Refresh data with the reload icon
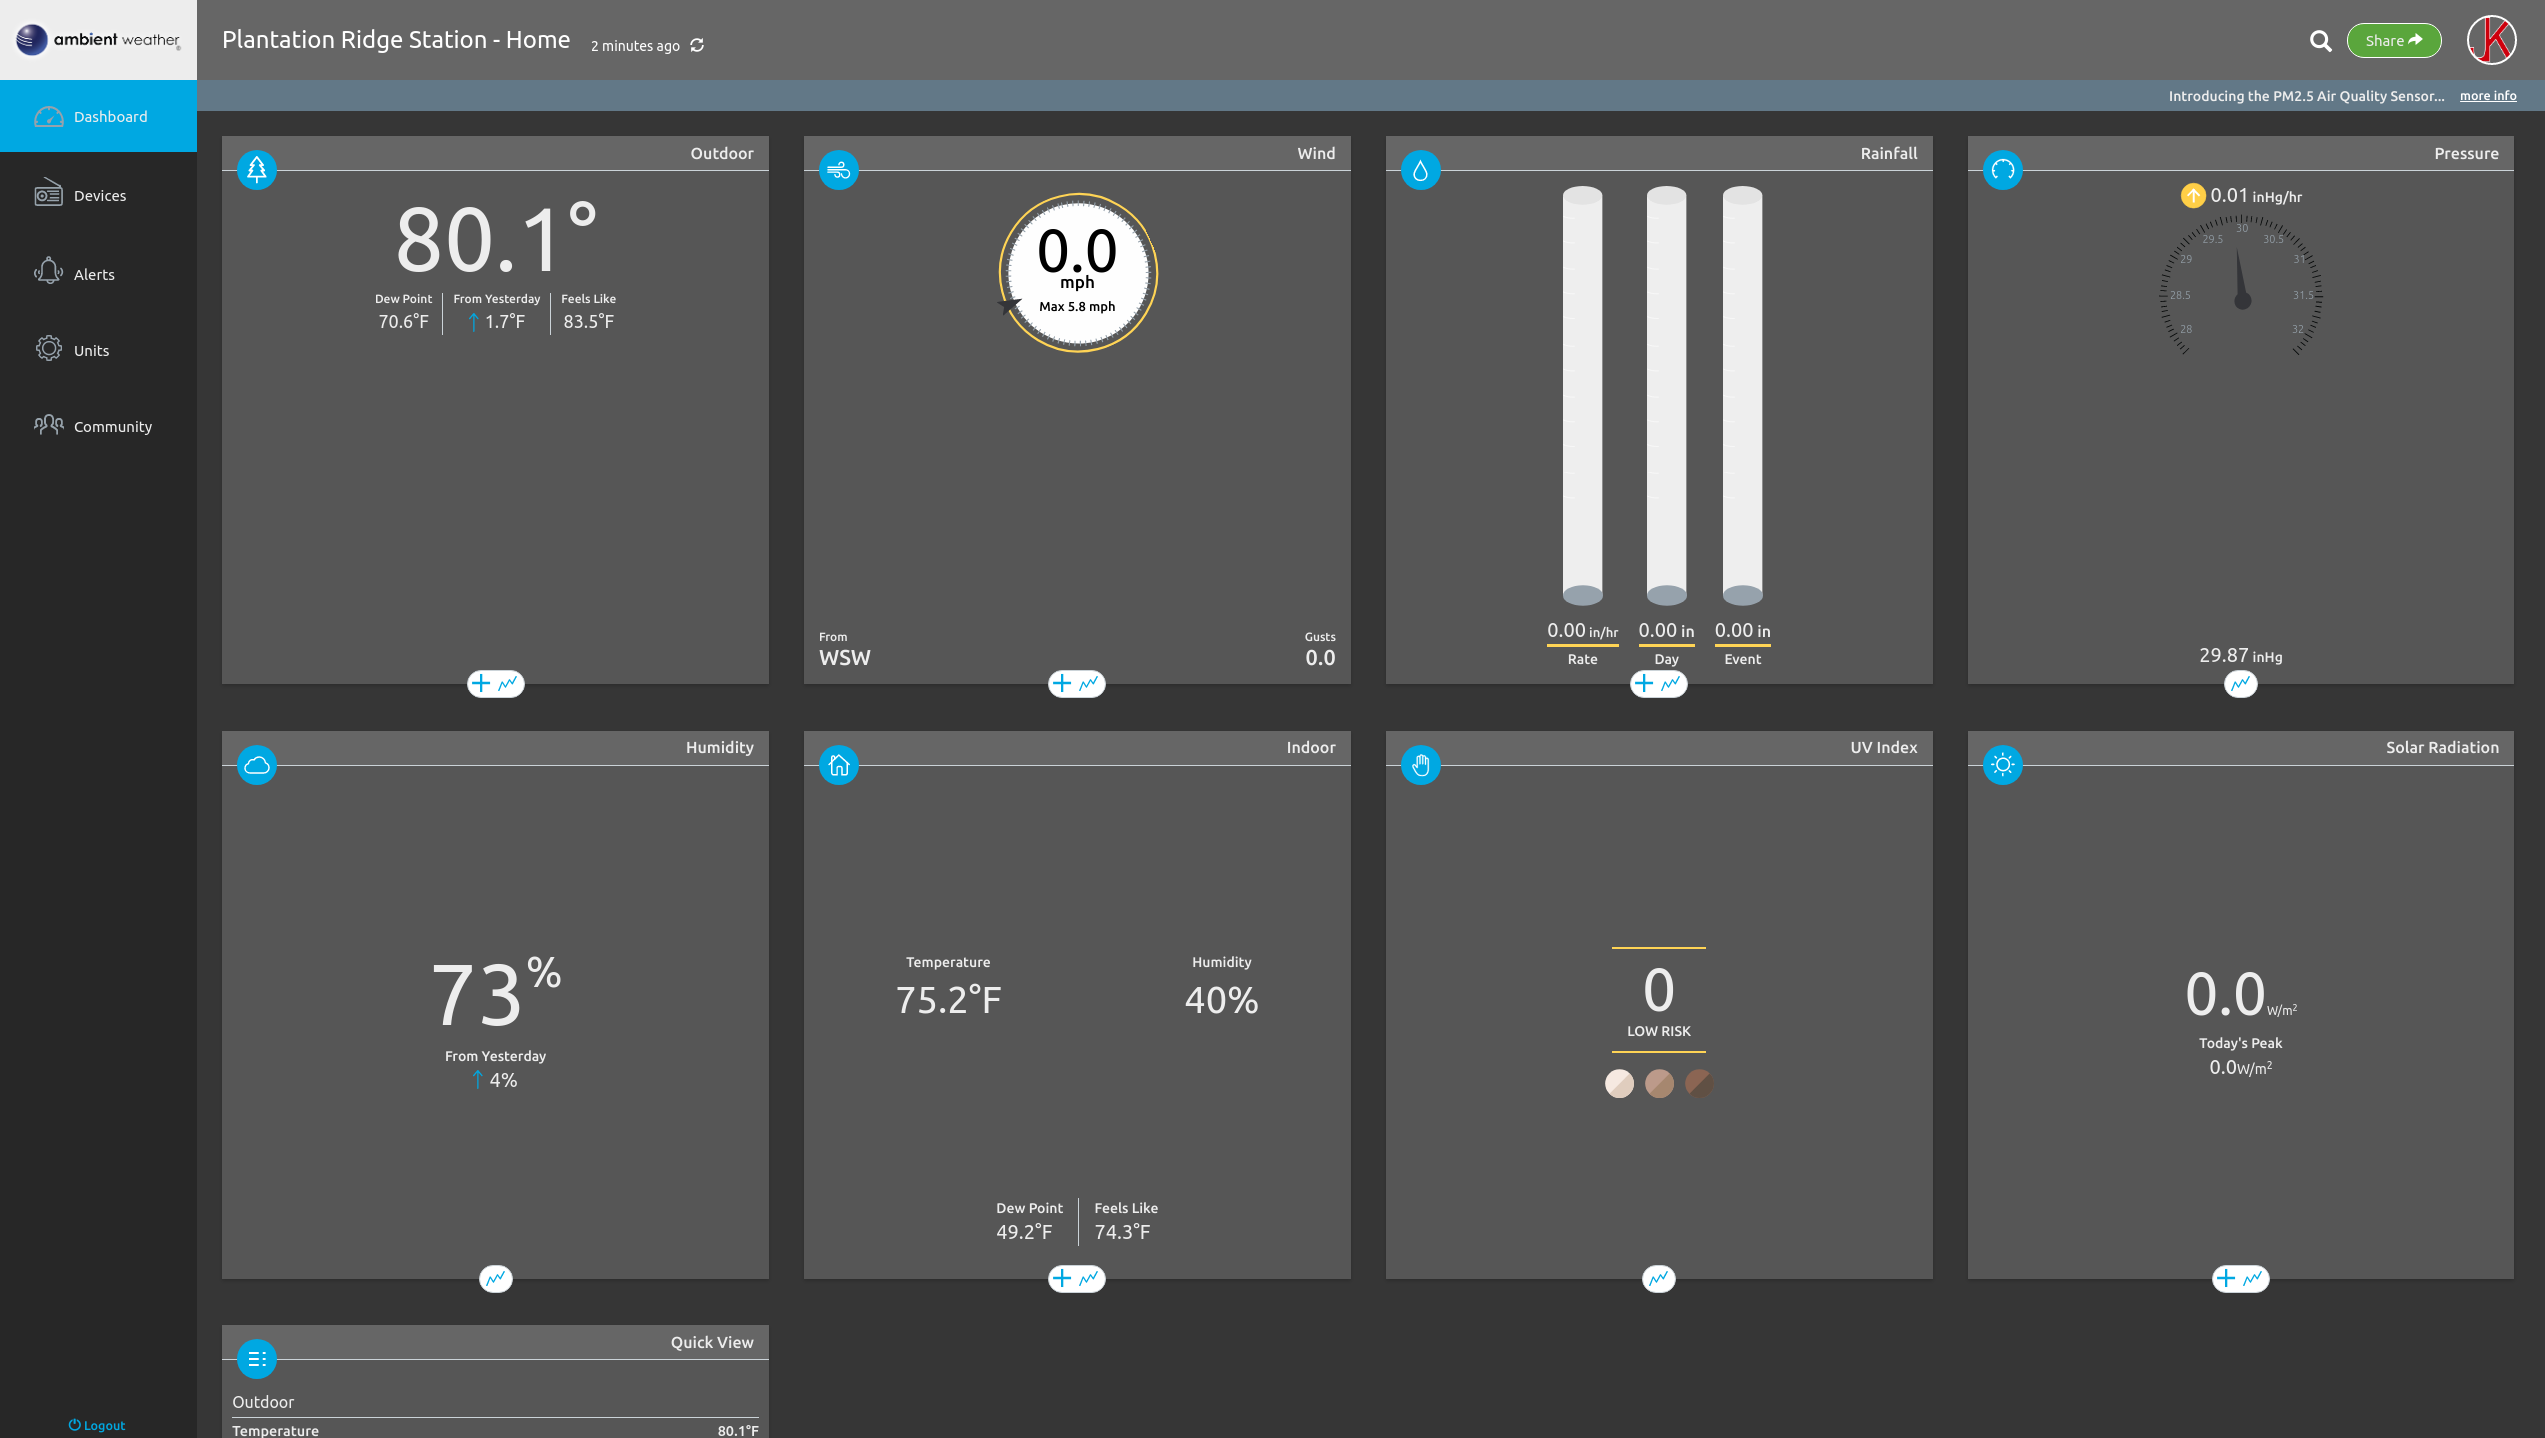 click(x=696, y=45)
